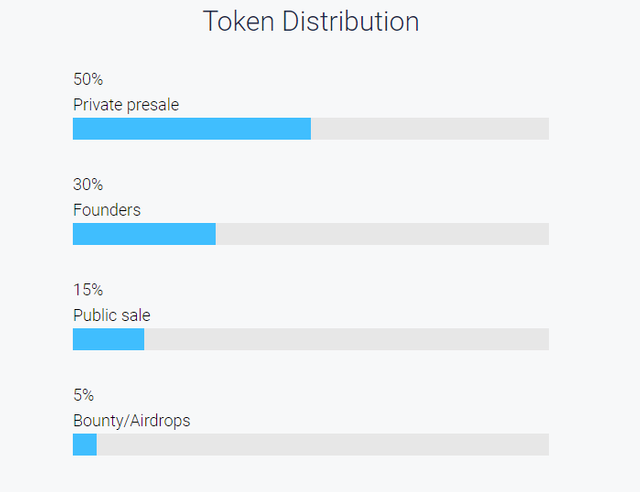Click the word presale under 50%
This screenshot has height=492, width=640.
point(153,106)
